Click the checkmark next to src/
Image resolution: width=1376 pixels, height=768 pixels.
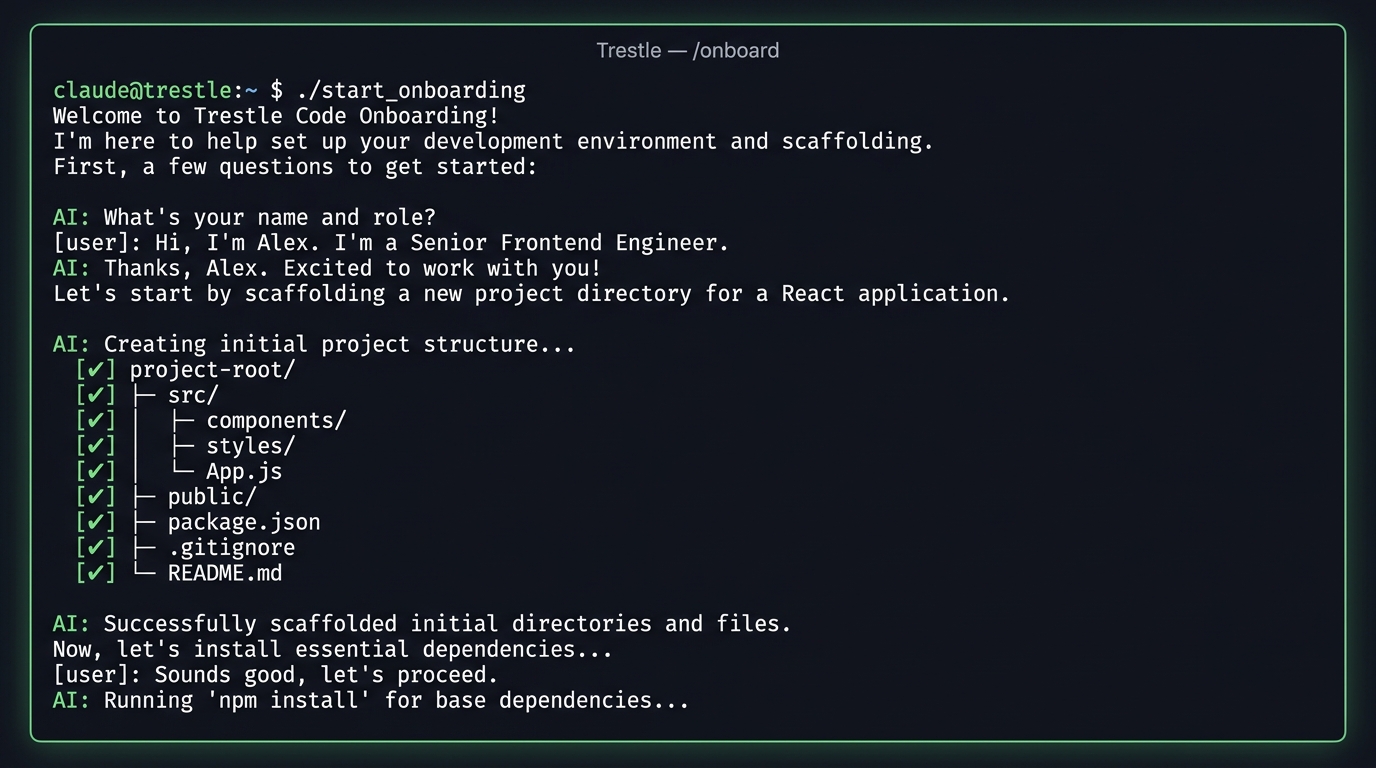[x=96, y=395]
